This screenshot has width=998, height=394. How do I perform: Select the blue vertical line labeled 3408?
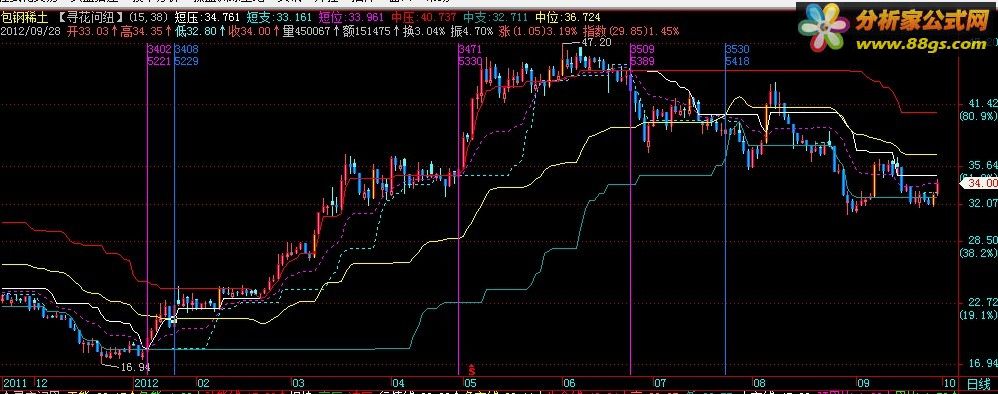[x=174, y=210]
